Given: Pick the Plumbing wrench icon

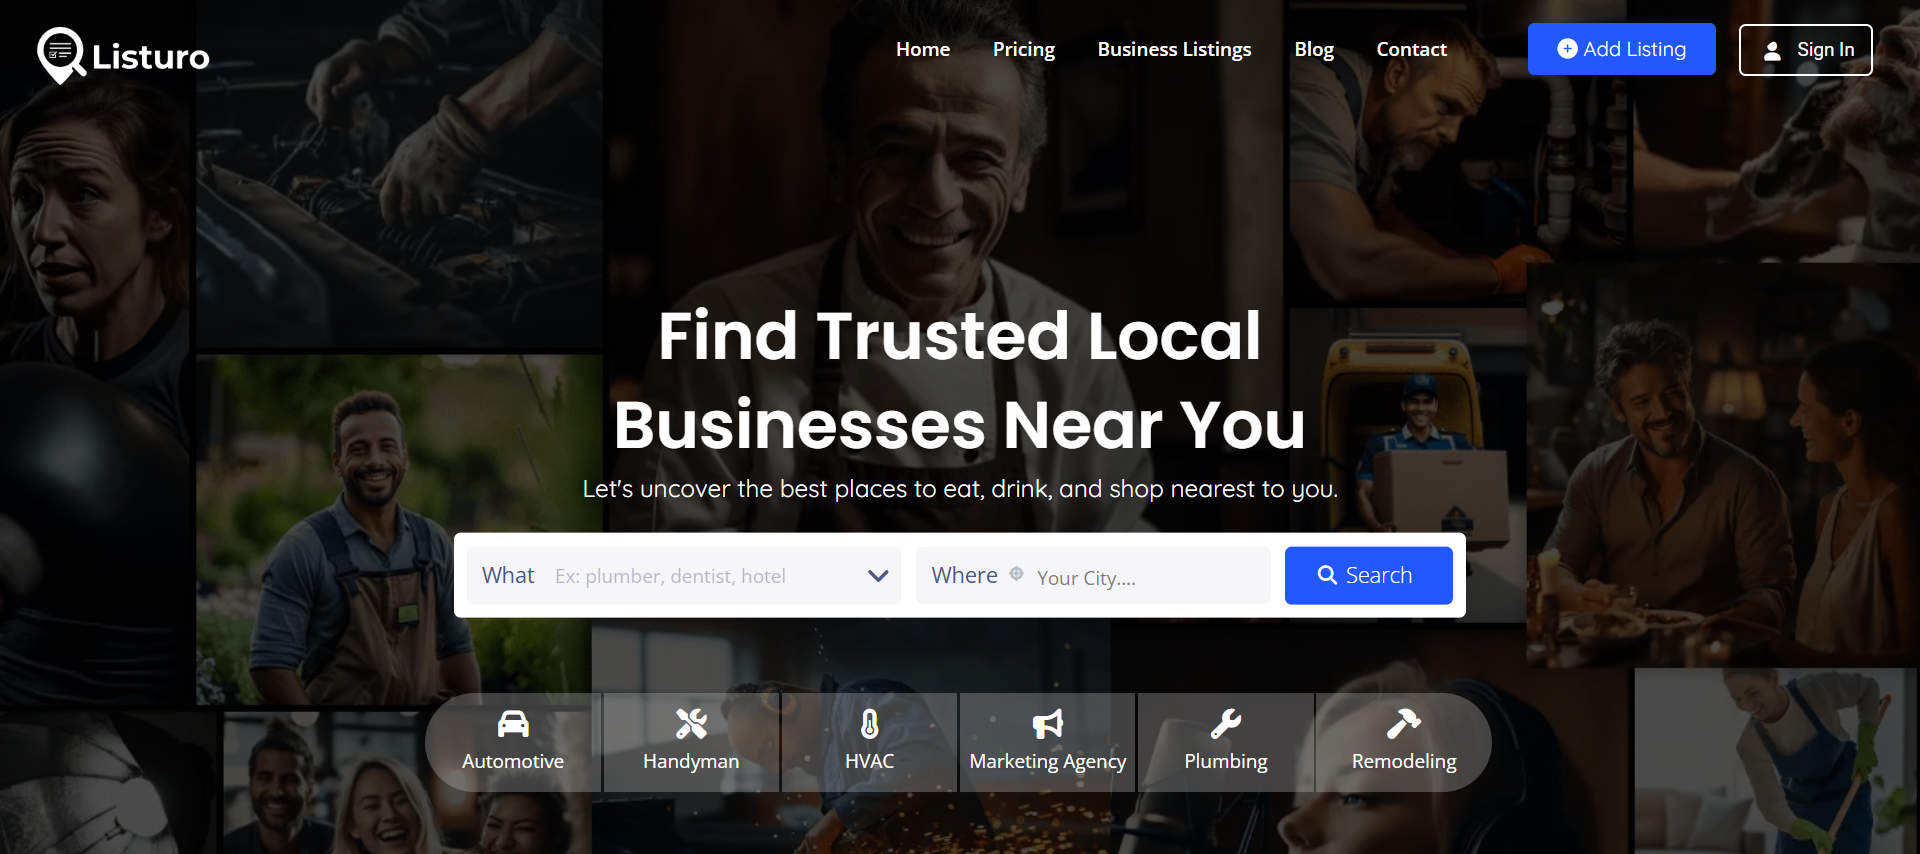Looking at the screenshot, I should (1226, 723).
